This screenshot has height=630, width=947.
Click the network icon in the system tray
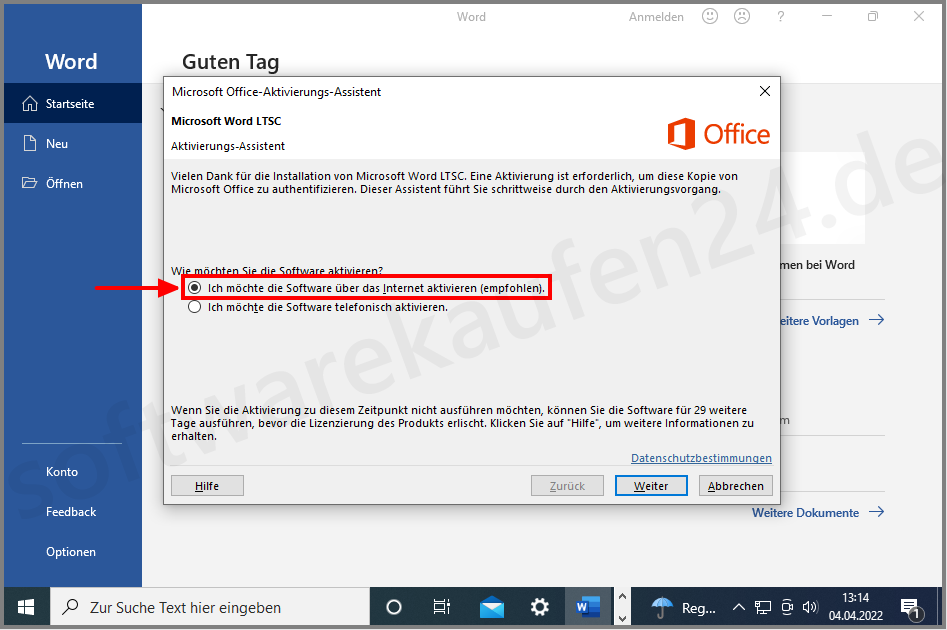tap(762, 606)
